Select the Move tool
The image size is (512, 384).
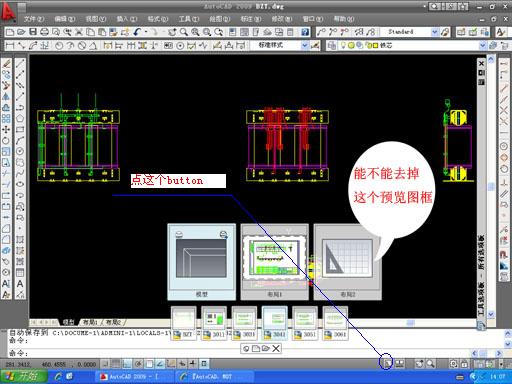[6, 129]
